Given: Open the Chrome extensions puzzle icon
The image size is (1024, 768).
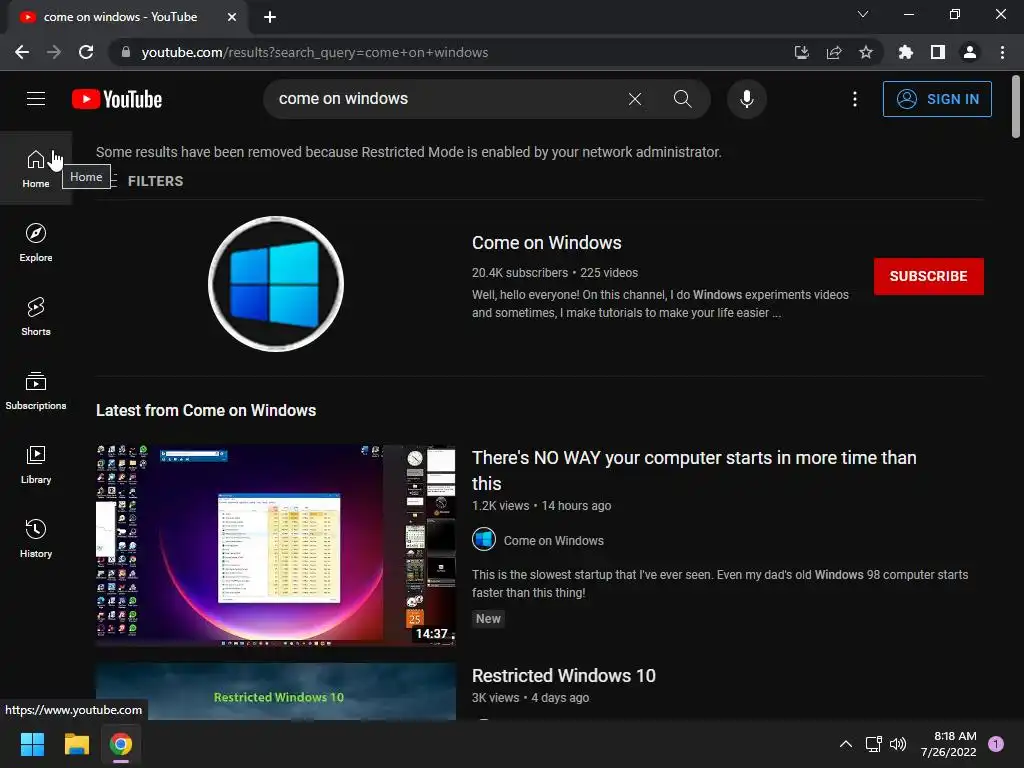Looking at the screenshot, I should click(x=906, y=52).
